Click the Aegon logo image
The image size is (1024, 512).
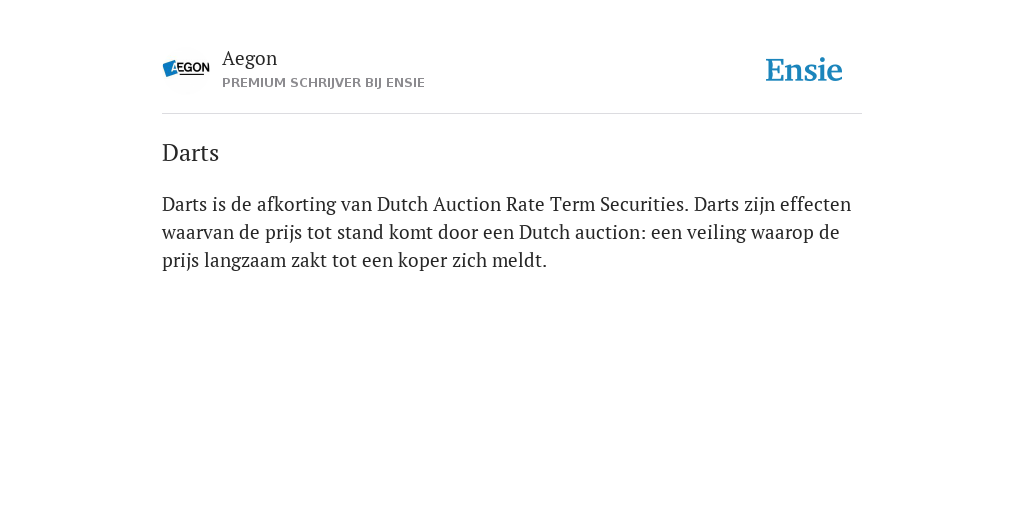click(186, 69)
